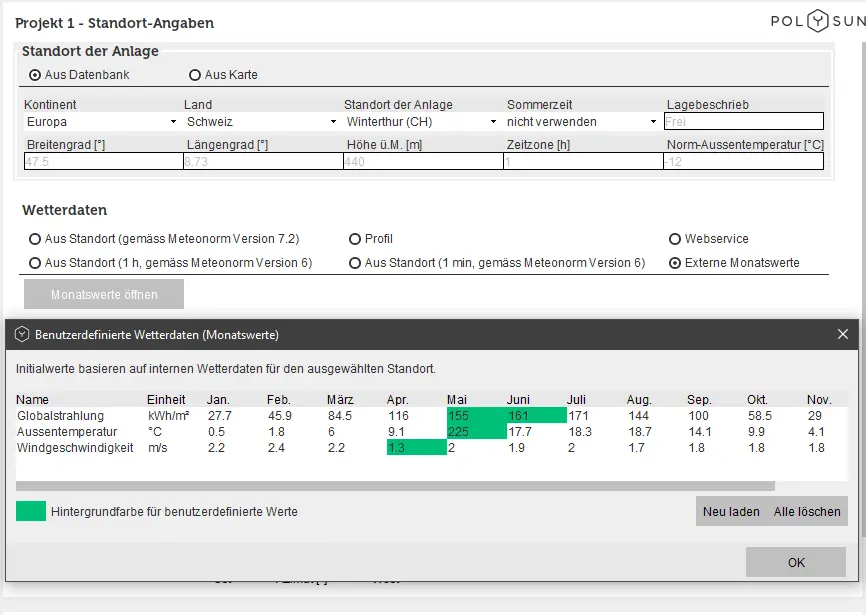Select Aug. Globalstrahlung value 144
866x615 pixels.
point(638,416)
